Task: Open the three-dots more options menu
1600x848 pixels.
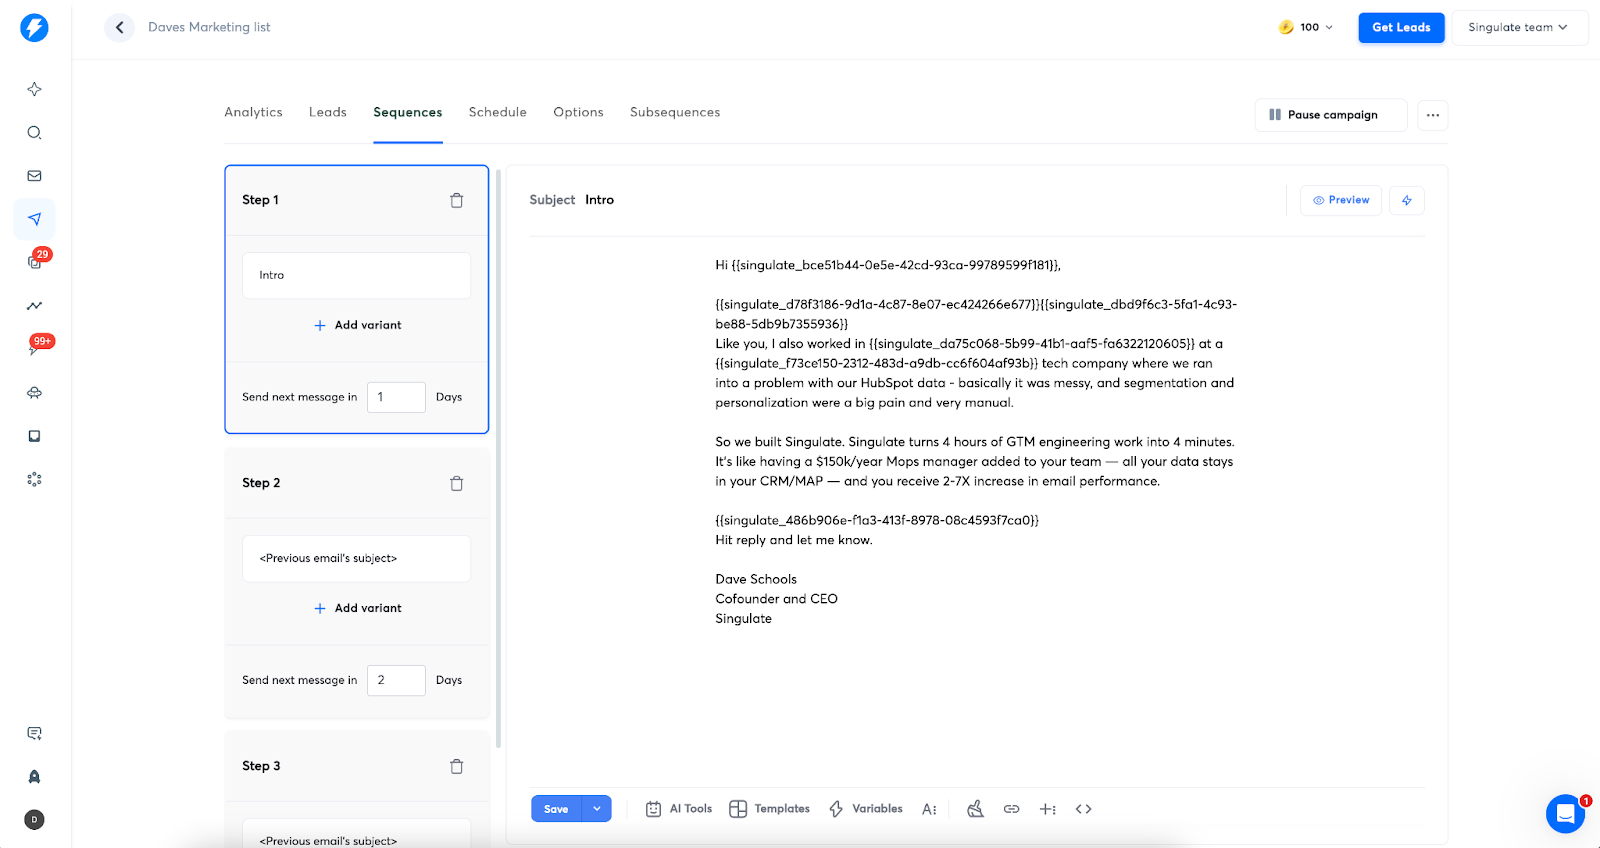Action: coord(1432,115)
